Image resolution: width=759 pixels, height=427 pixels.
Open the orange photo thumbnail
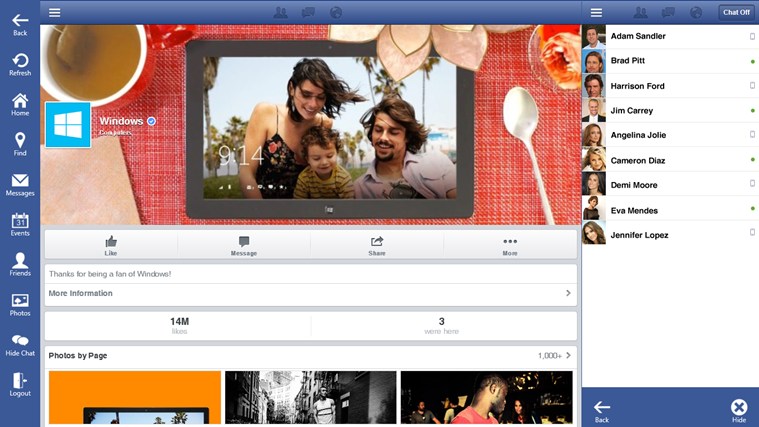[135, 398]
